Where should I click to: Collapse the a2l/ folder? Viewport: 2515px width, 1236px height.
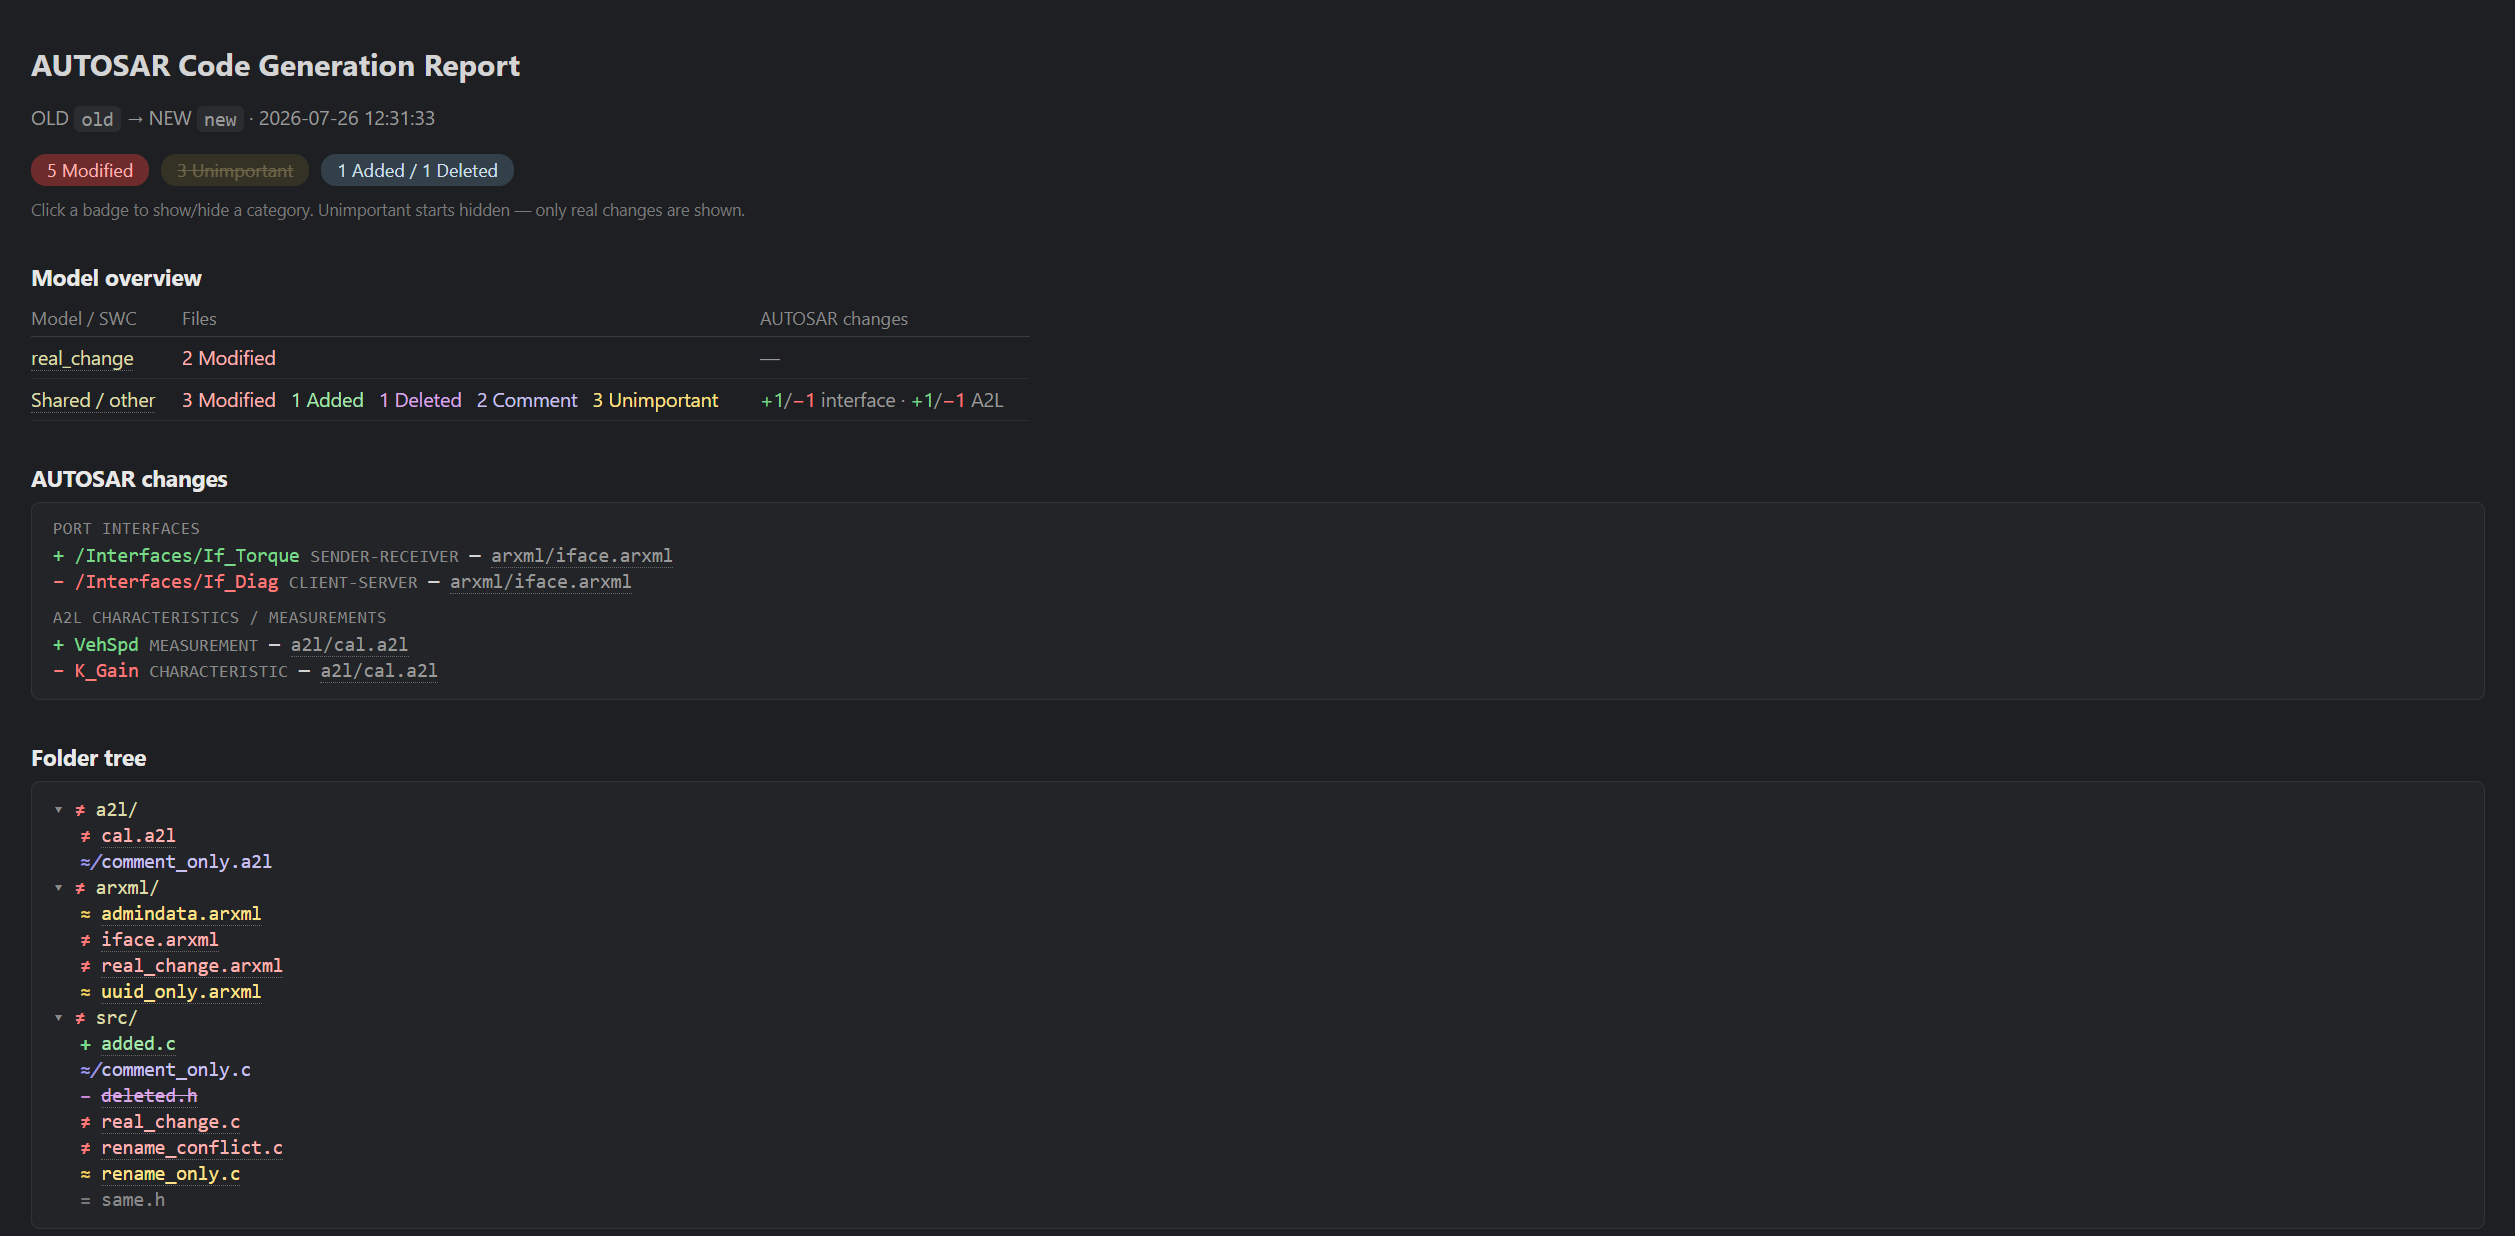[59, 809]
